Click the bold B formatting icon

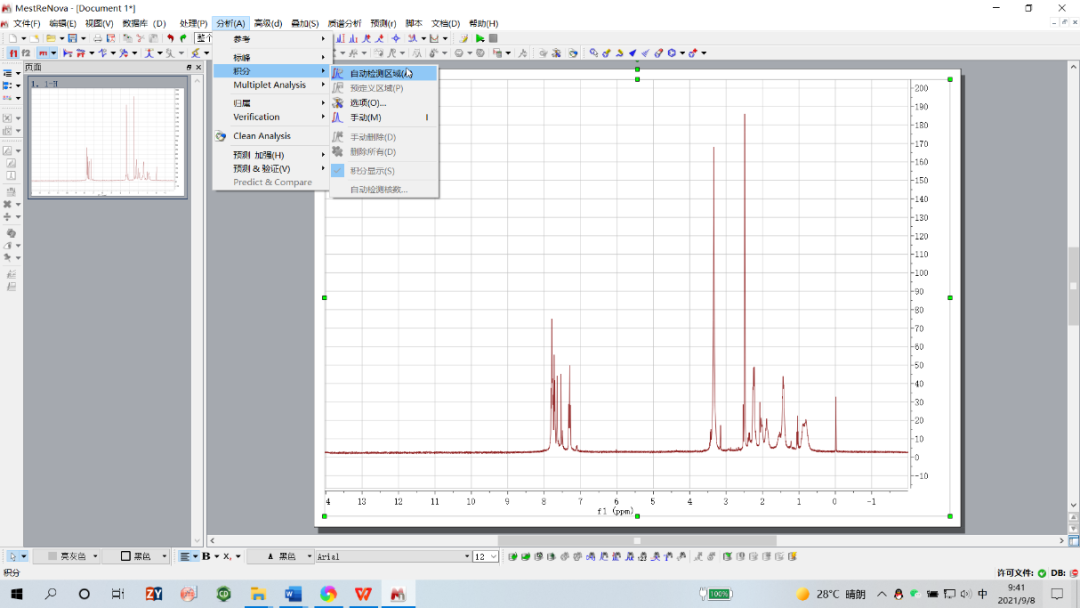pos(206,556)
